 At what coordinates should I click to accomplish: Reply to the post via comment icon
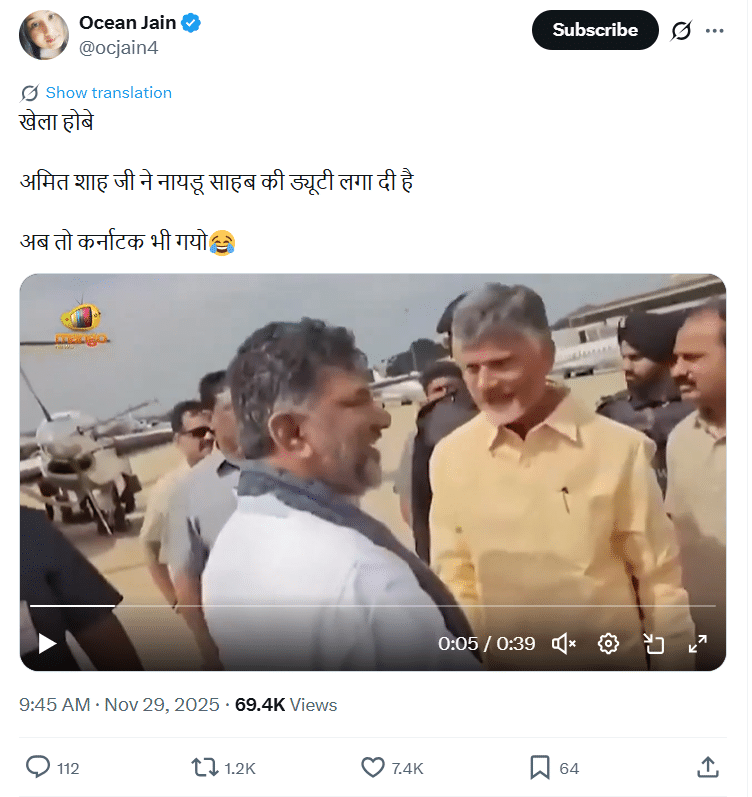click(38, 767)
